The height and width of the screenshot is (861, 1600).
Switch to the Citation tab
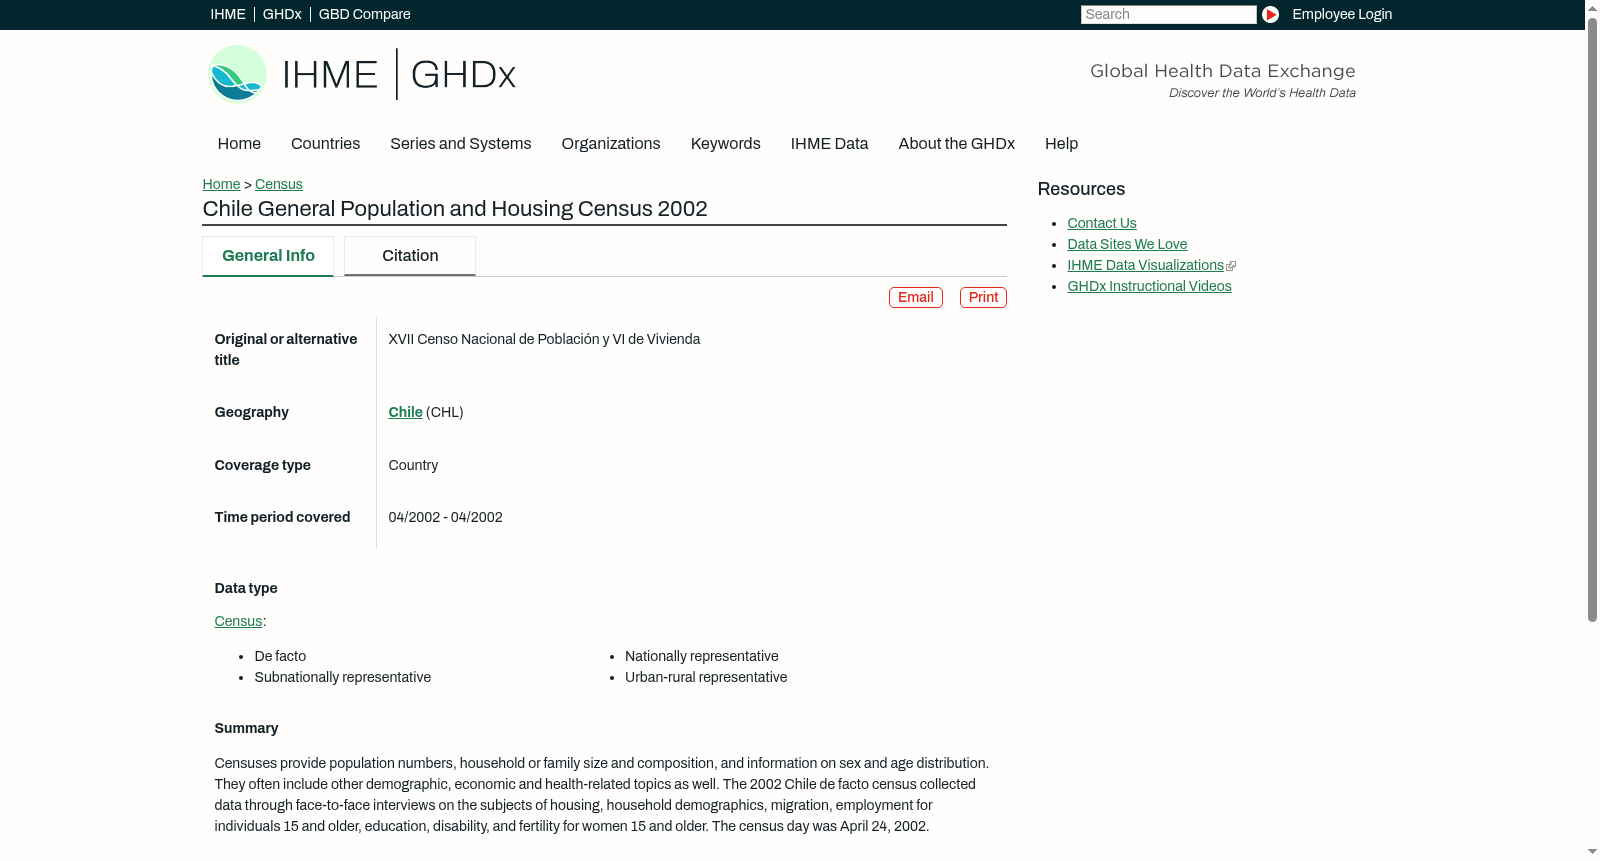[410, 256]
